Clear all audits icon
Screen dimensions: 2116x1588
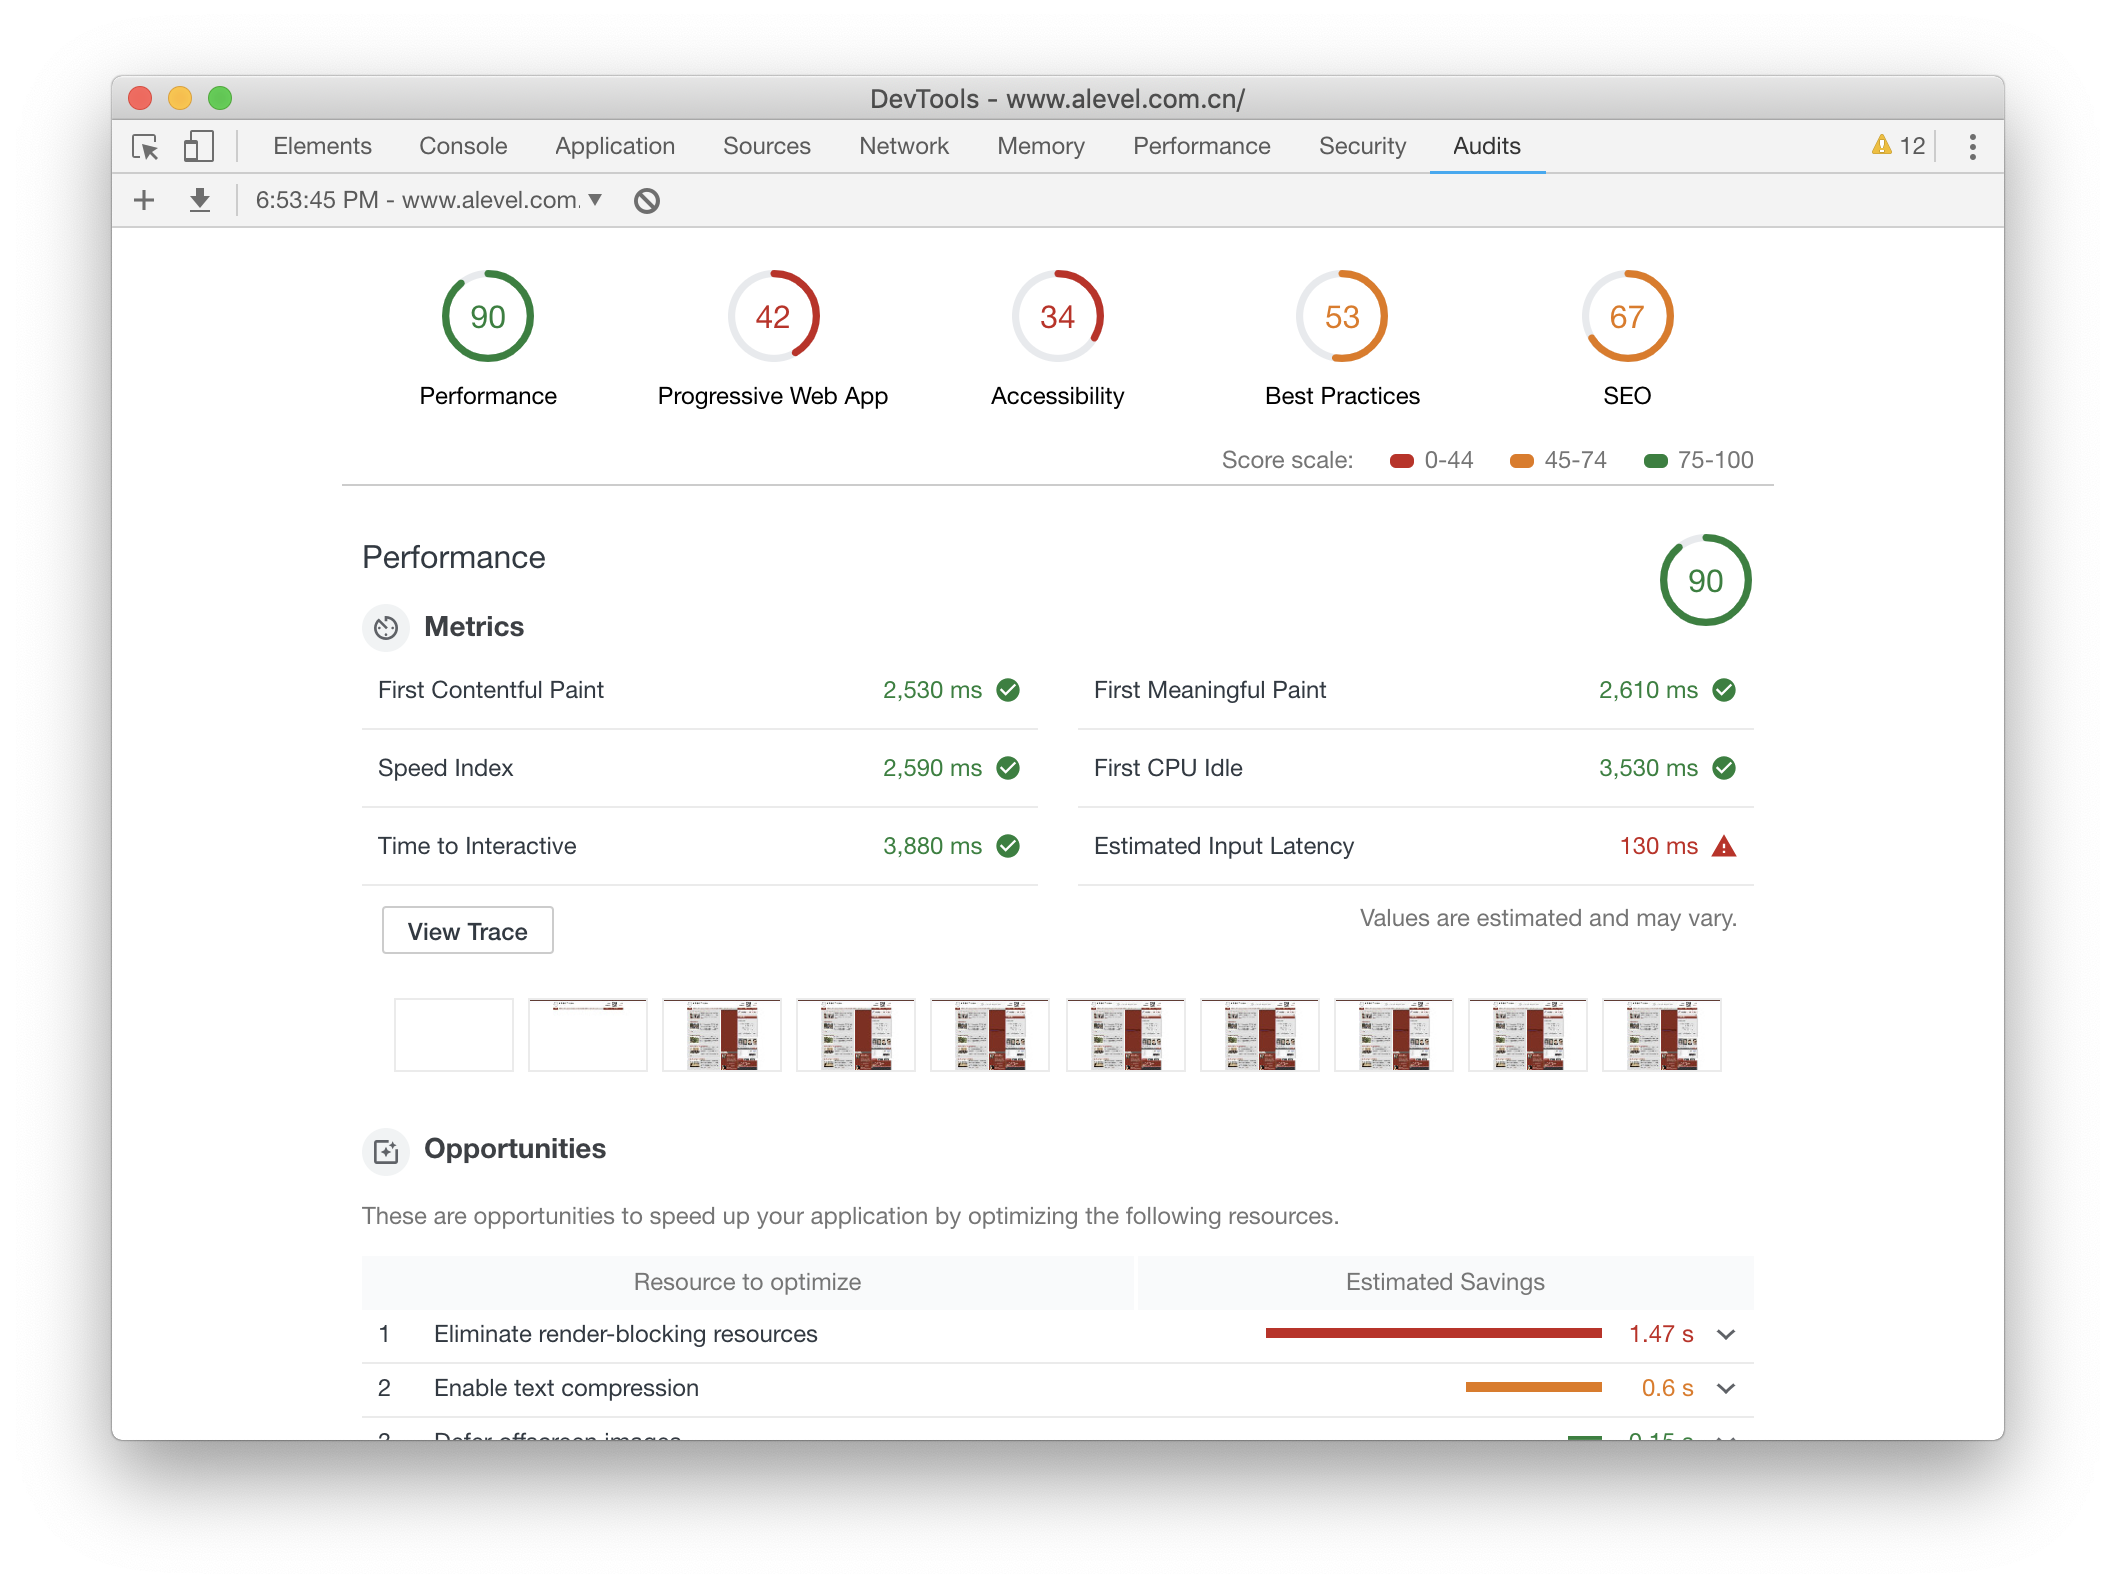647,201
